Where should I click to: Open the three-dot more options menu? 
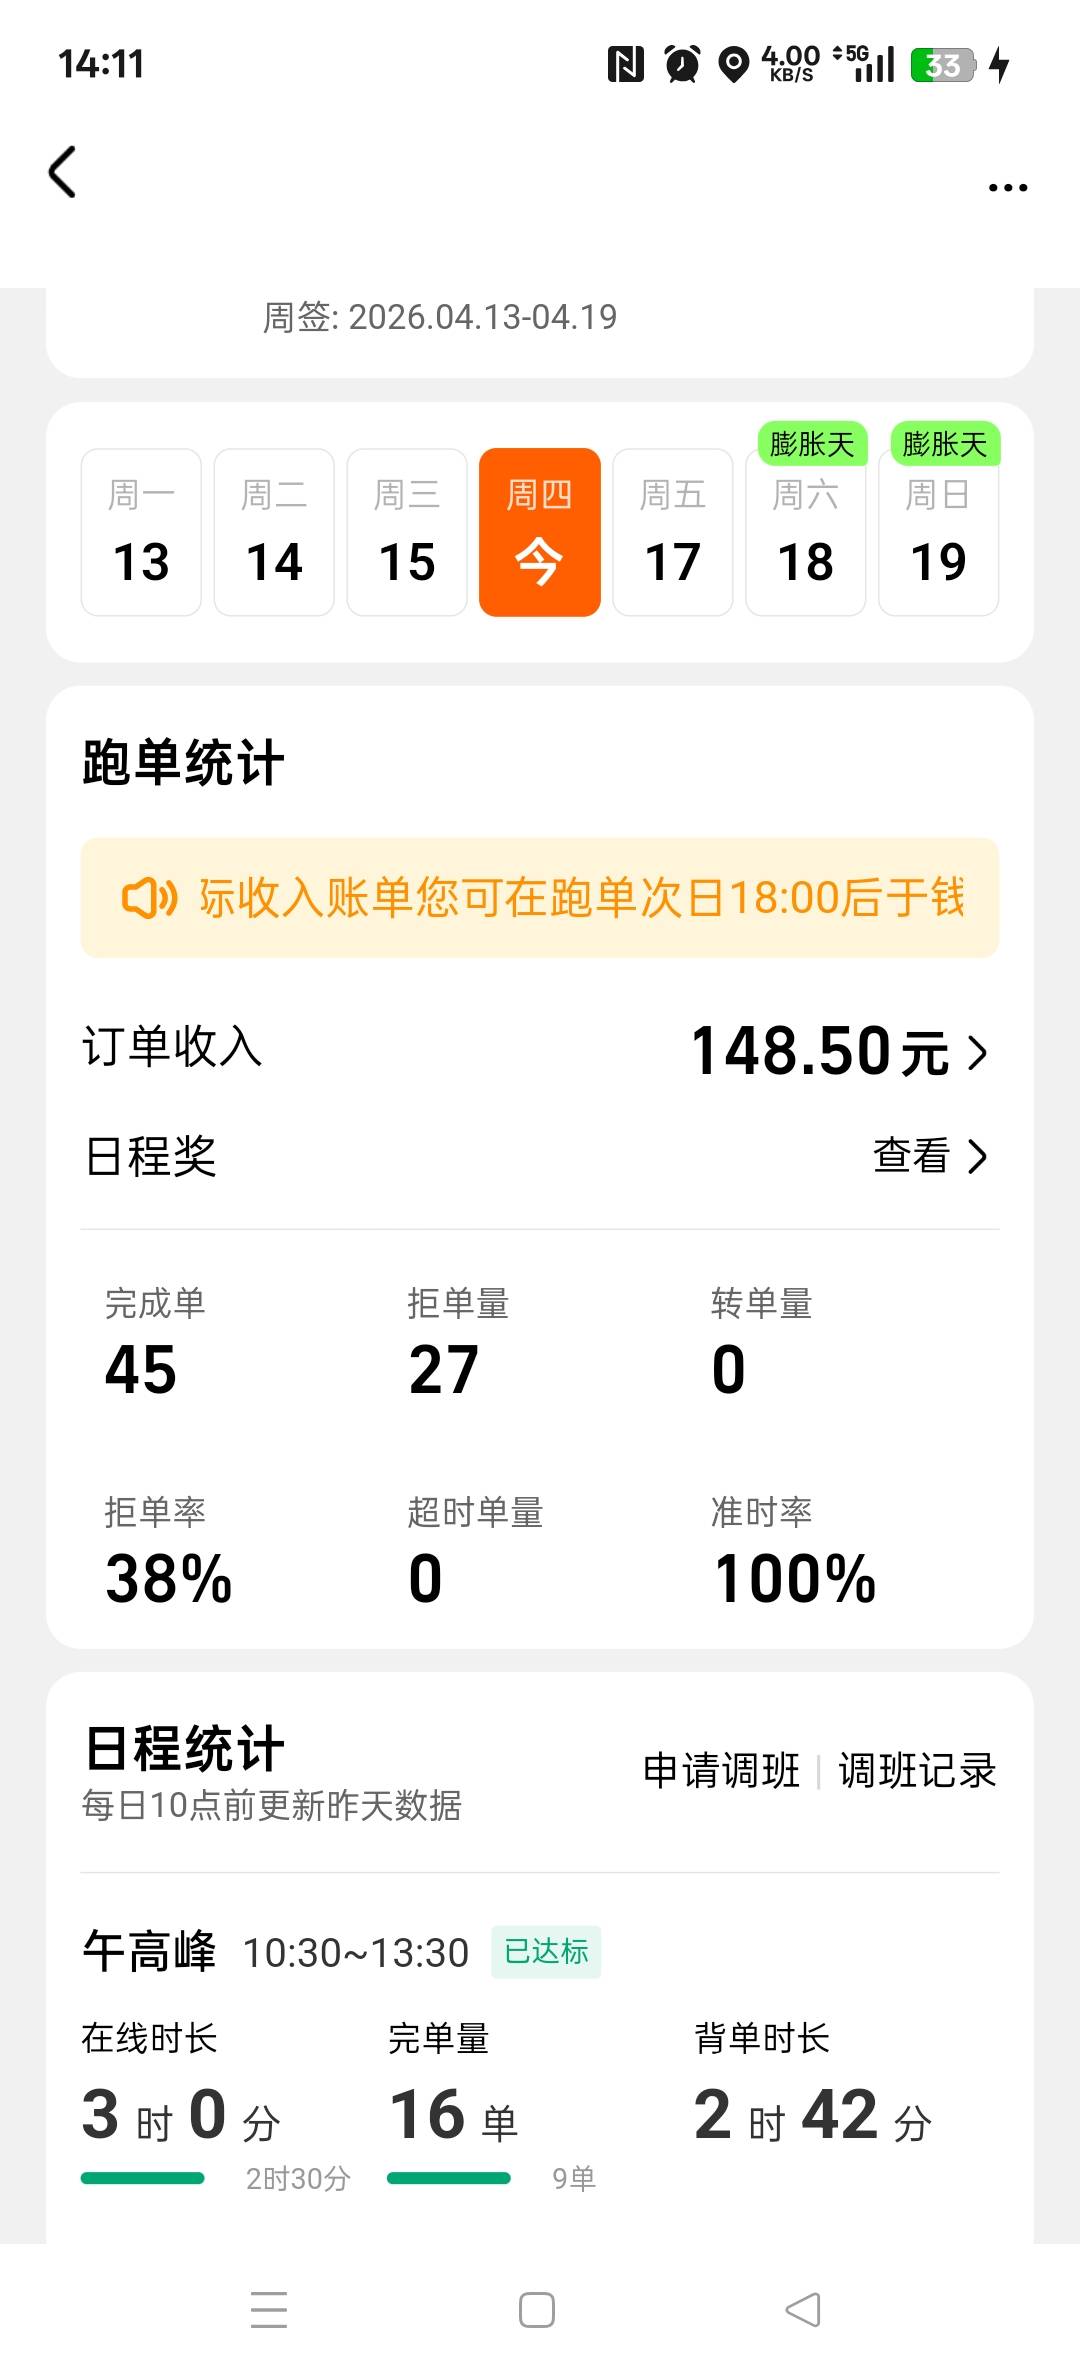click(x=1007, y=187)
